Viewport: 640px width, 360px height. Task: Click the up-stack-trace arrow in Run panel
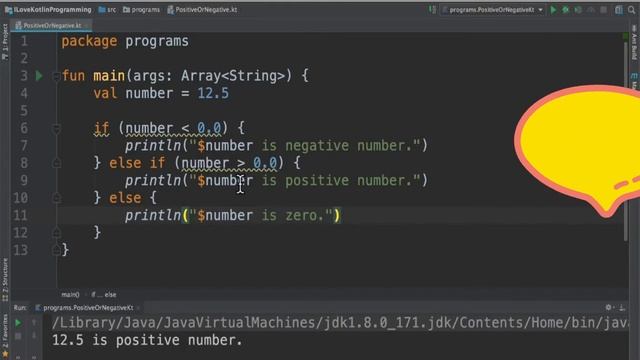coord(34,323)
